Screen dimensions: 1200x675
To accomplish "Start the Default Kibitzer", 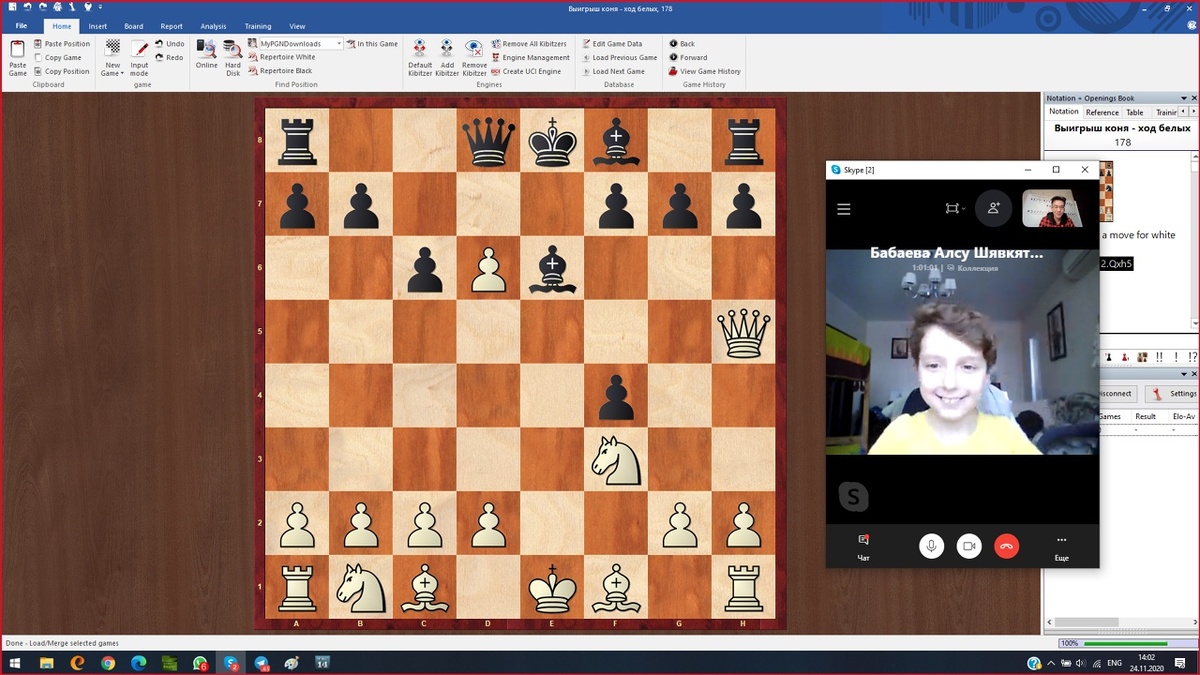I will [420, 58].
